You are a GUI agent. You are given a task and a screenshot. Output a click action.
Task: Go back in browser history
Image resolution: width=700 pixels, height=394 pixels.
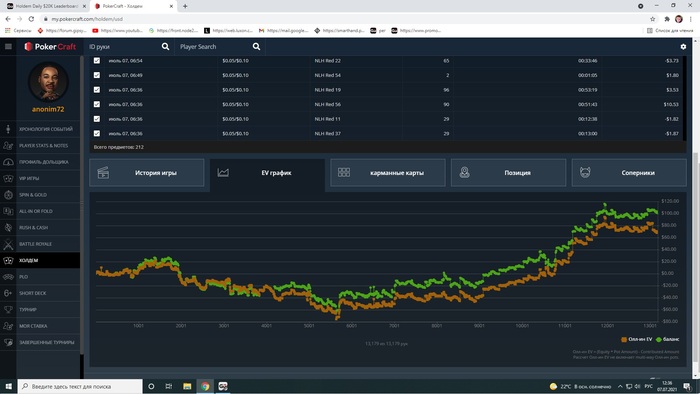(8, 19)
